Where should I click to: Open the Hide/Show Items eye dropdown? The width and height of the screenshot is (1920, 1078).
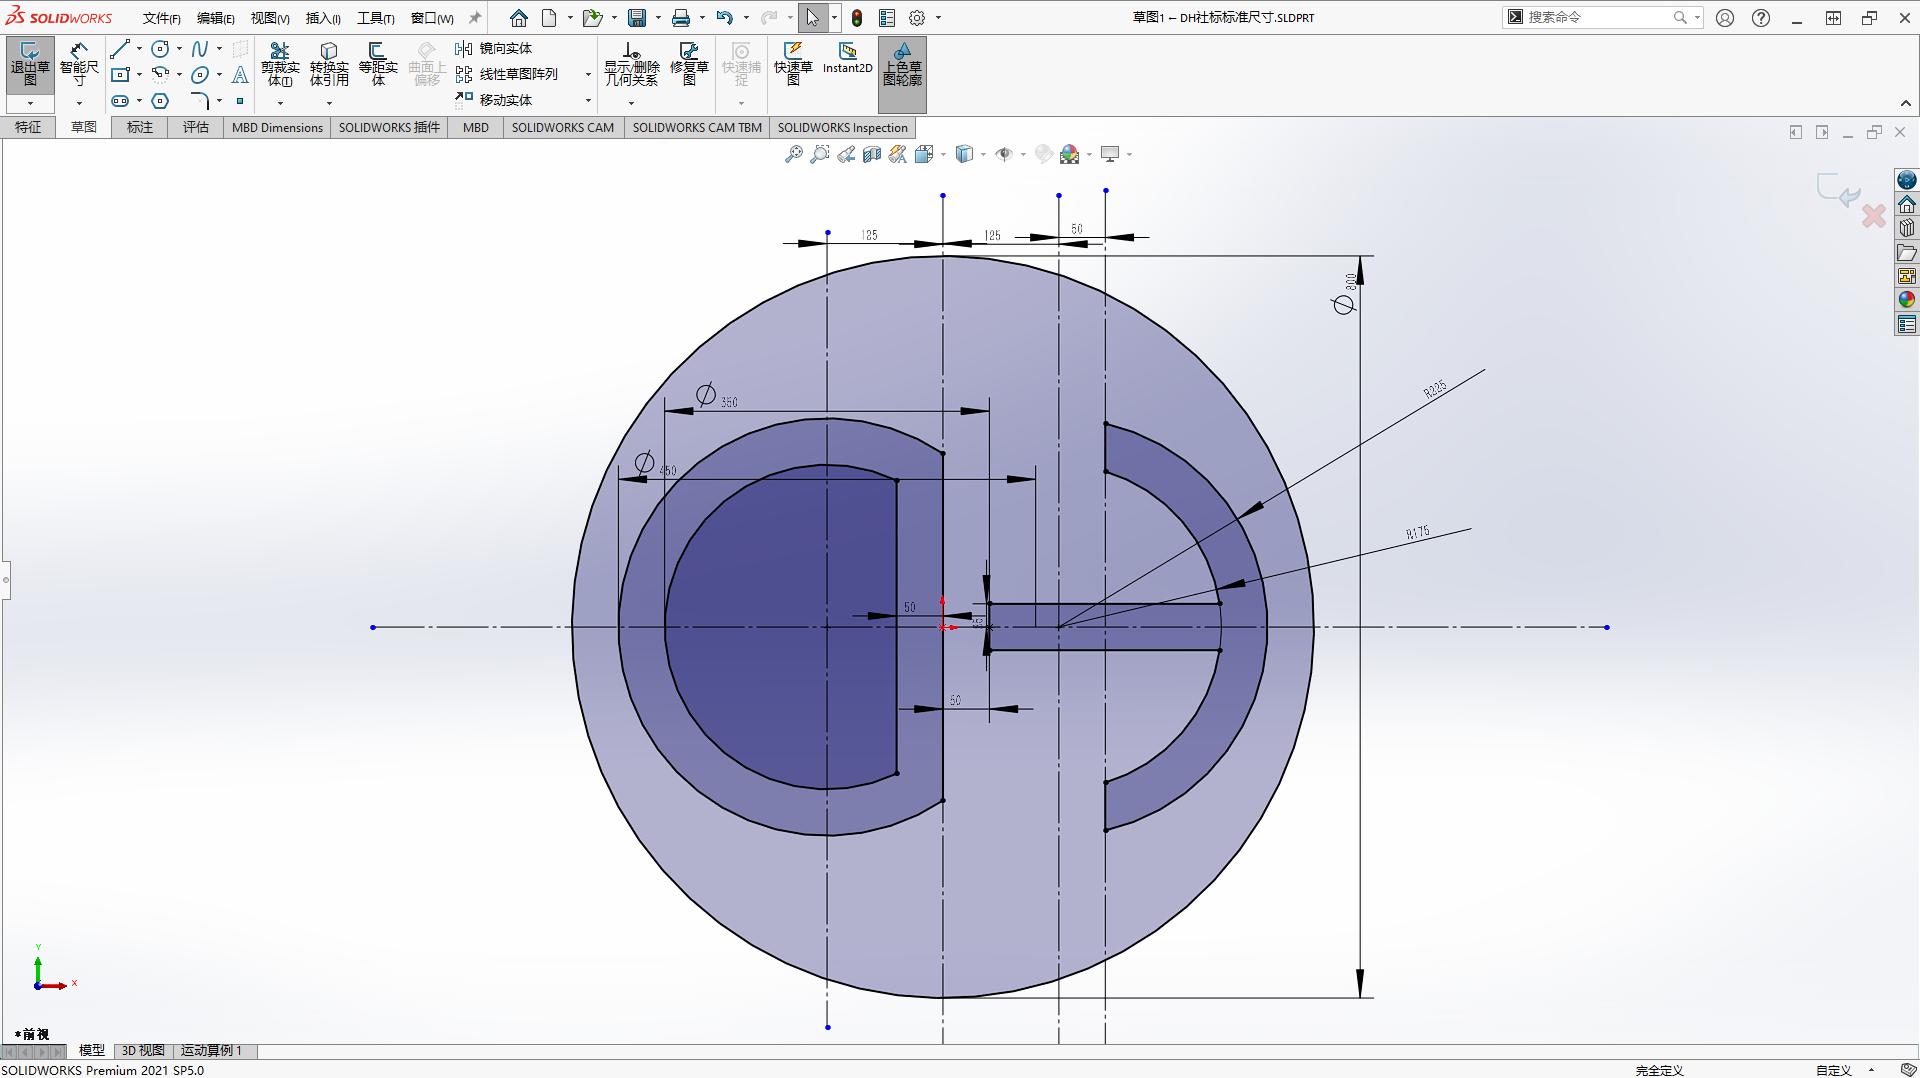(1004, 154)
